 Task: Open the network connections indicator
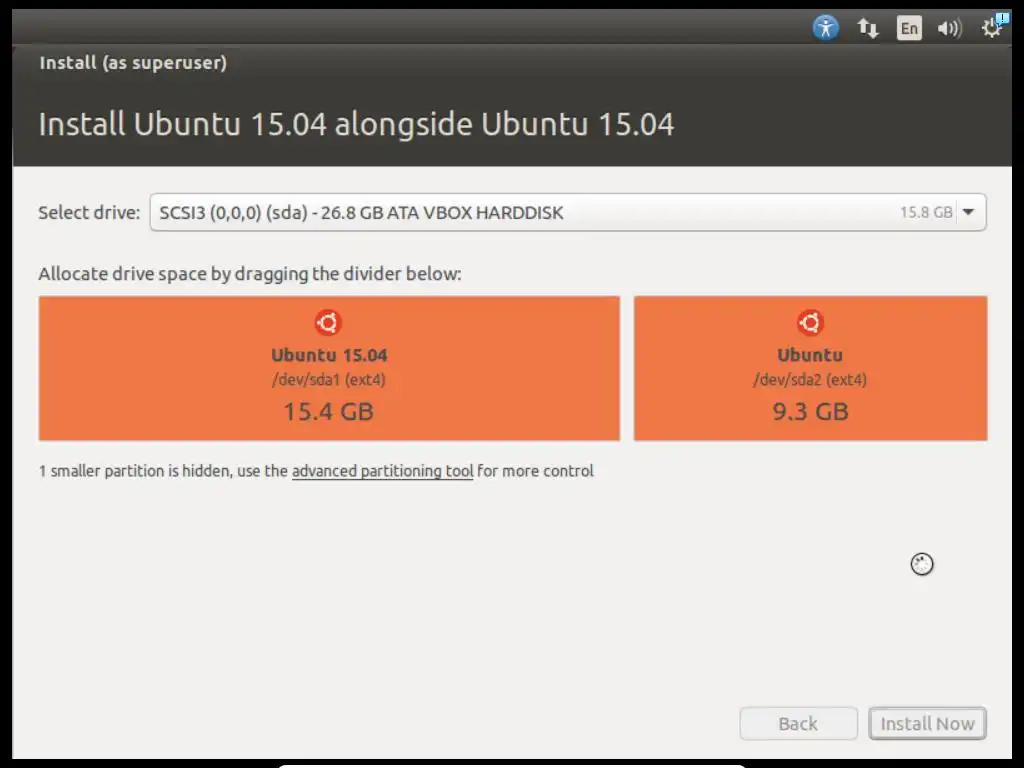pyautogui.click(x=868, y=28)
